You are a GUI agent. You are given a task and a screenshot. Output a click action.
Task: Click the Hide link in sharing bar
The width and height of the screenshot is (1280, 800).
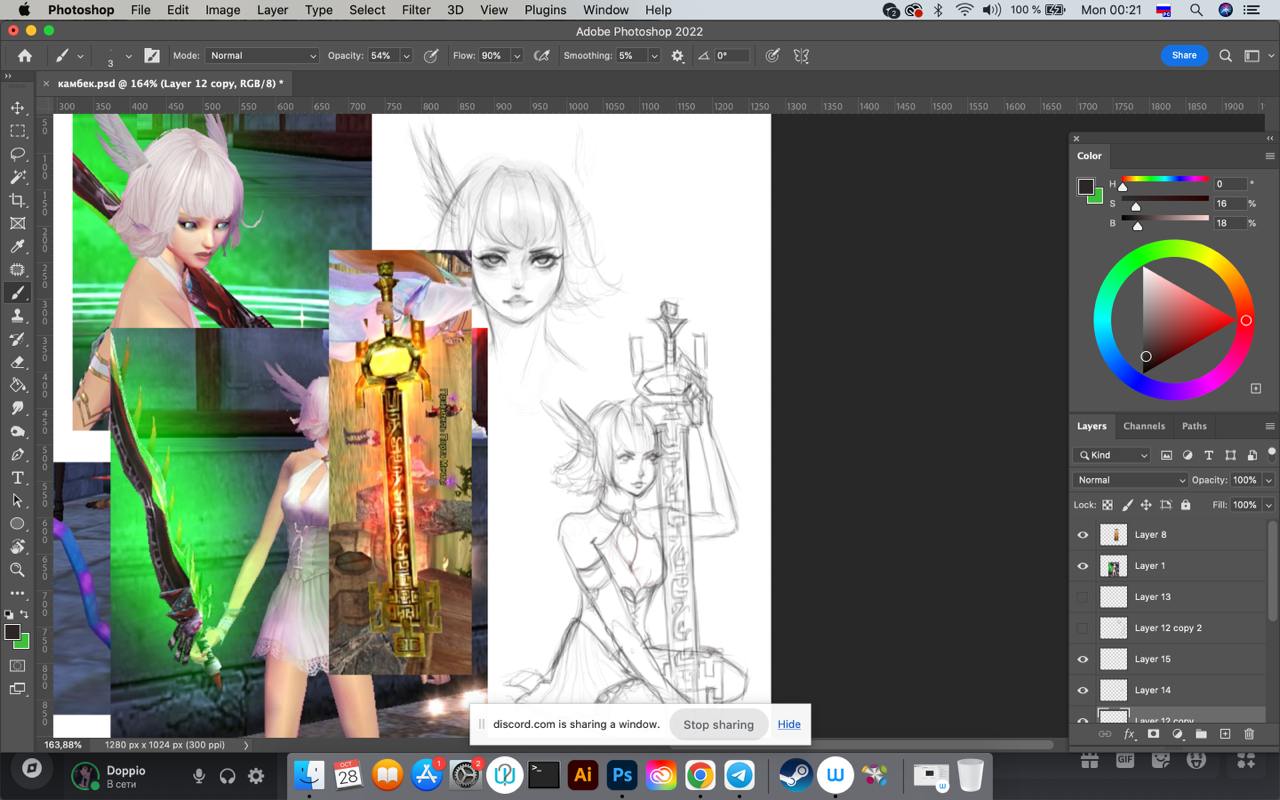click(789, 724)
